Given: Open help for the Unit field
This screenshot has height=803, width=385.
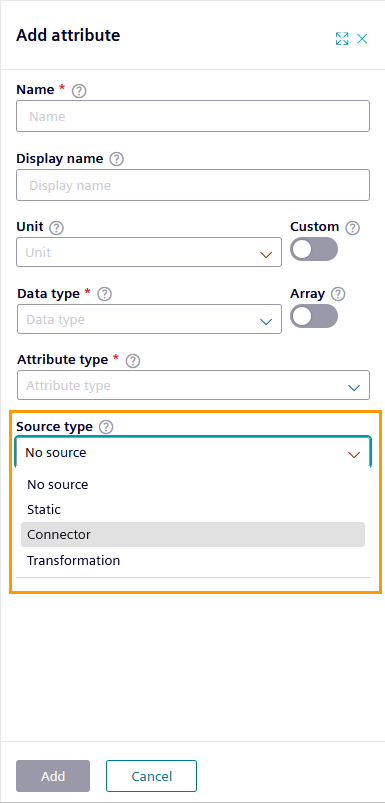Looking at the screenshot, I should [56, 227].
